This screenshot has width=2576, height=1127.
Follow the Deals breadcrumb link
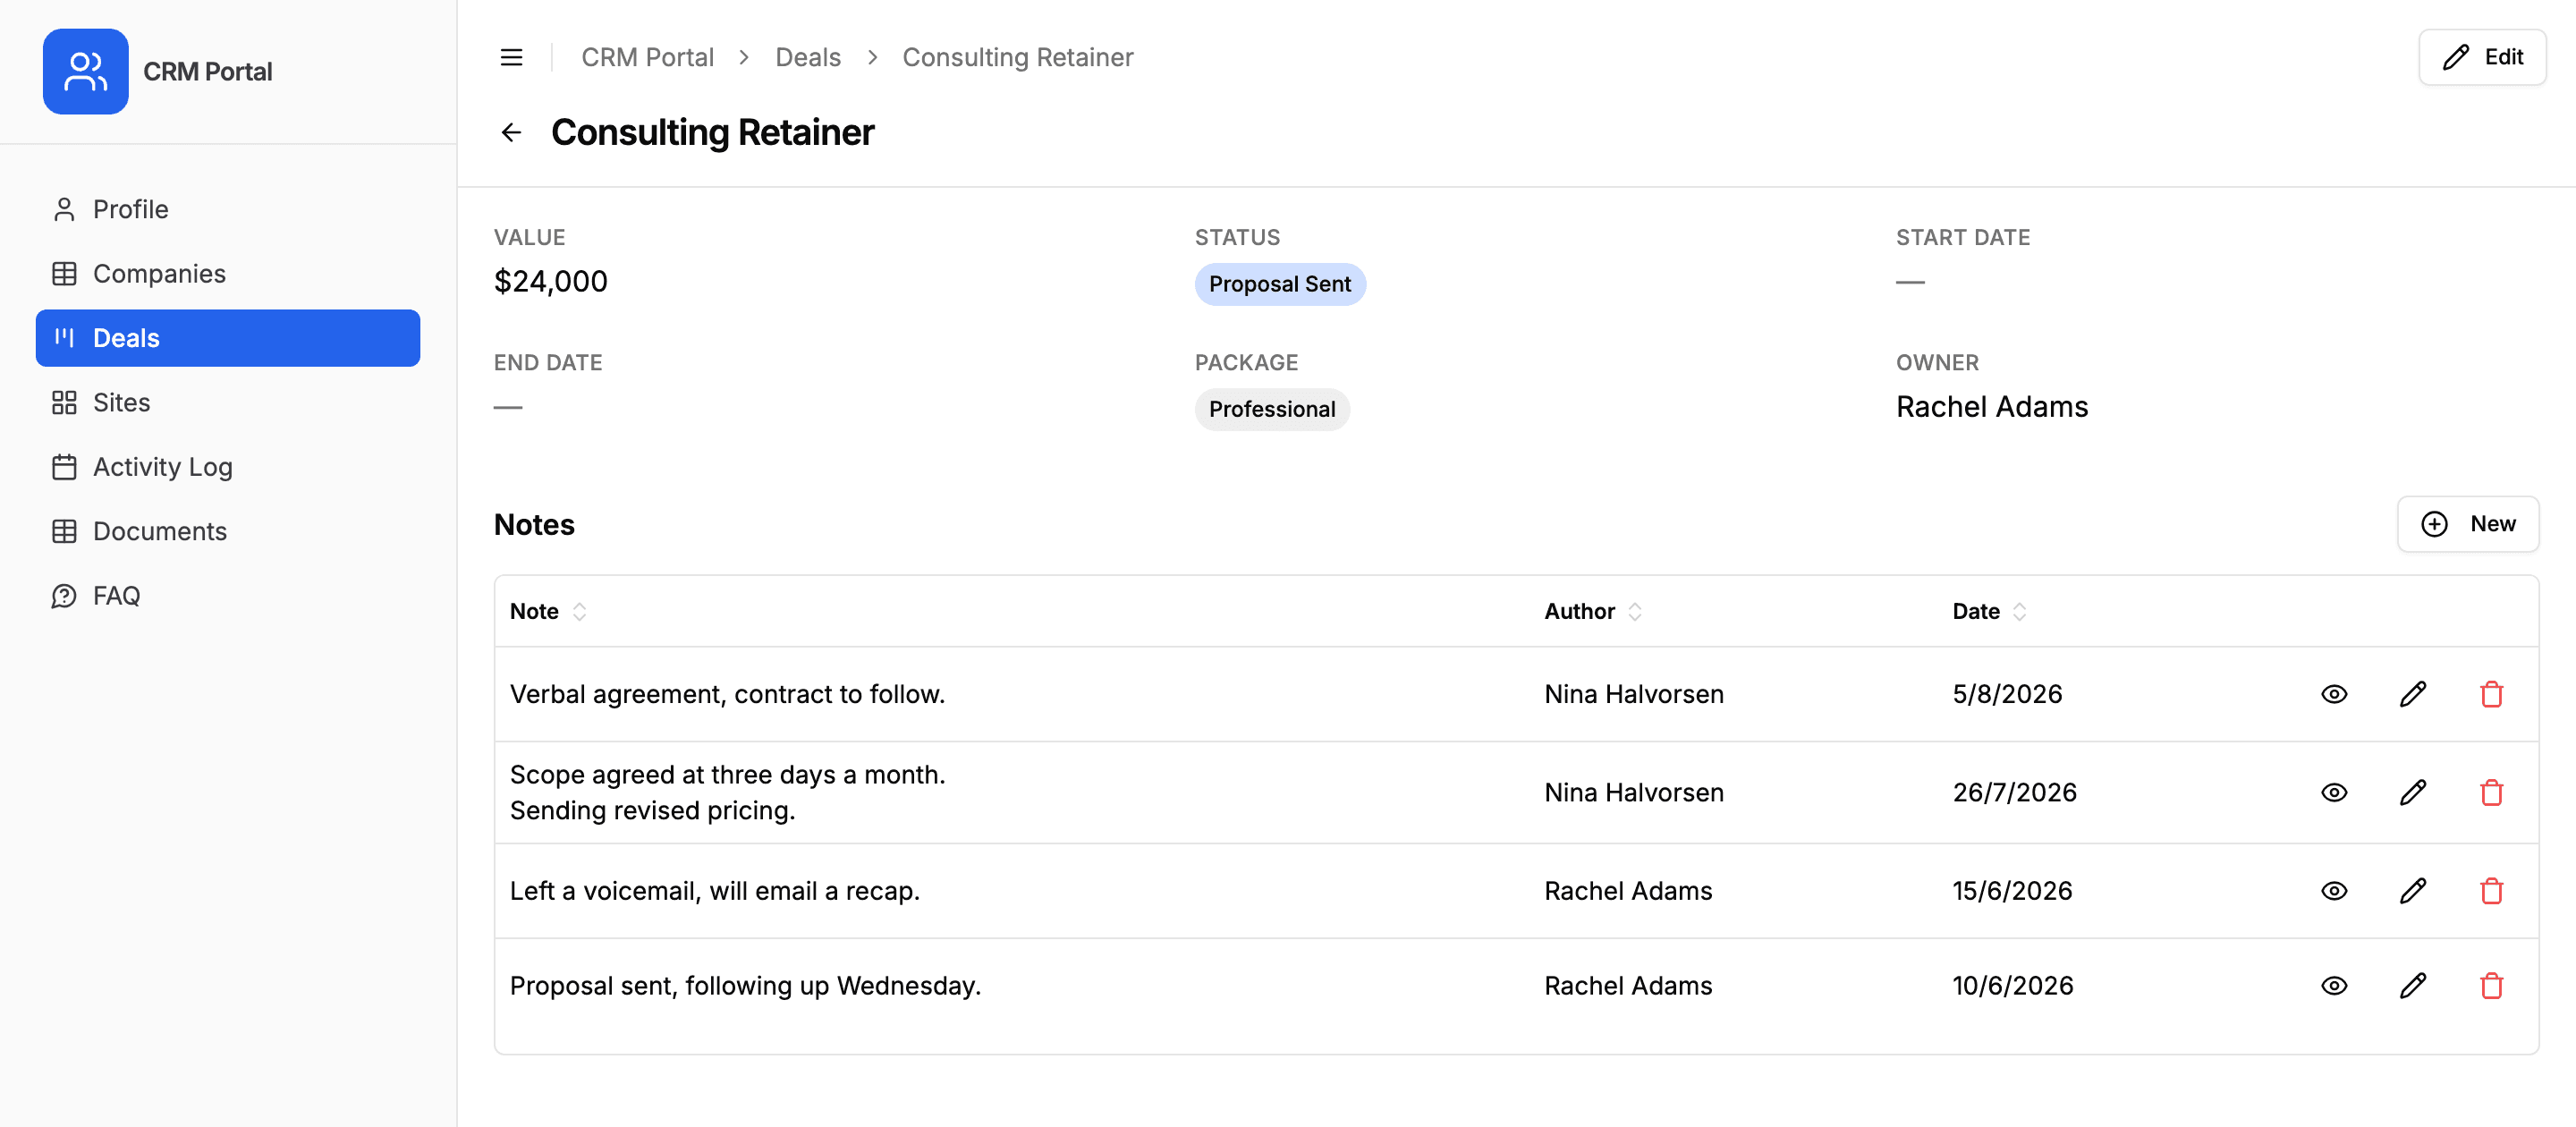(x=808, y=57)
